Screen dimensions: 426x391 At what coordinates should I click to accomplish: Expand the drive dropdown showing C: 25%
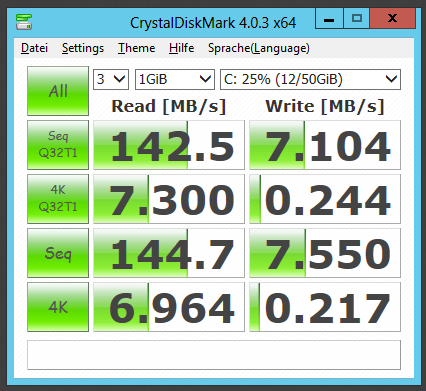click(310, 79)
